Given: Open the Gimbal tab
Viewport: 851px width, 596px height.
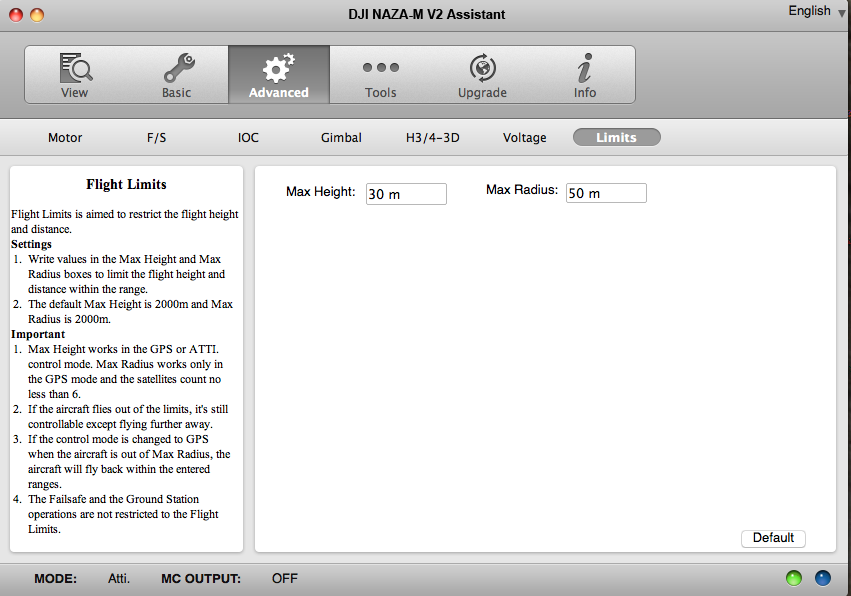Looking at the screenshot, I should click(341, 138).
